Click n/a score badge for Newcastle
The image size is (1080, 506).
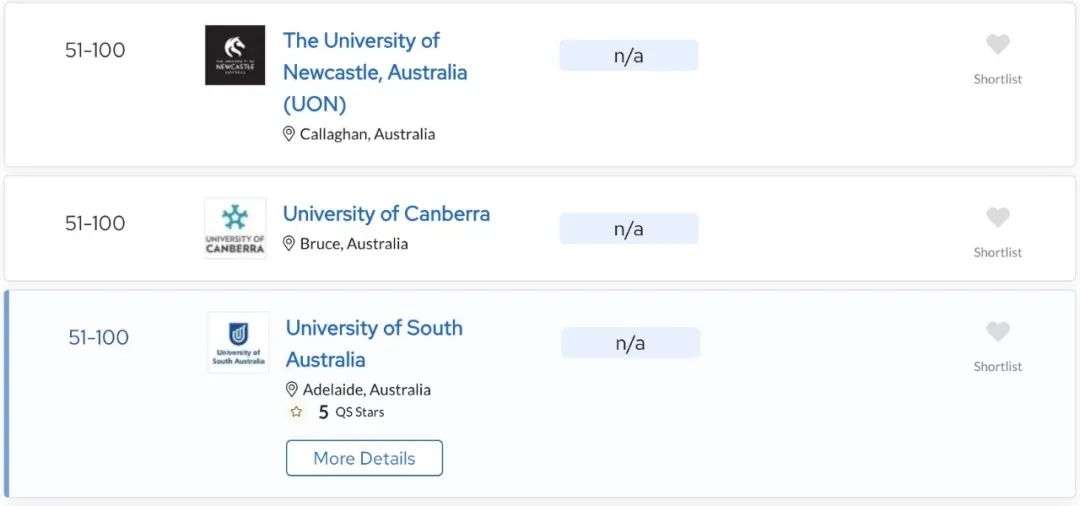tap(629, 56)
